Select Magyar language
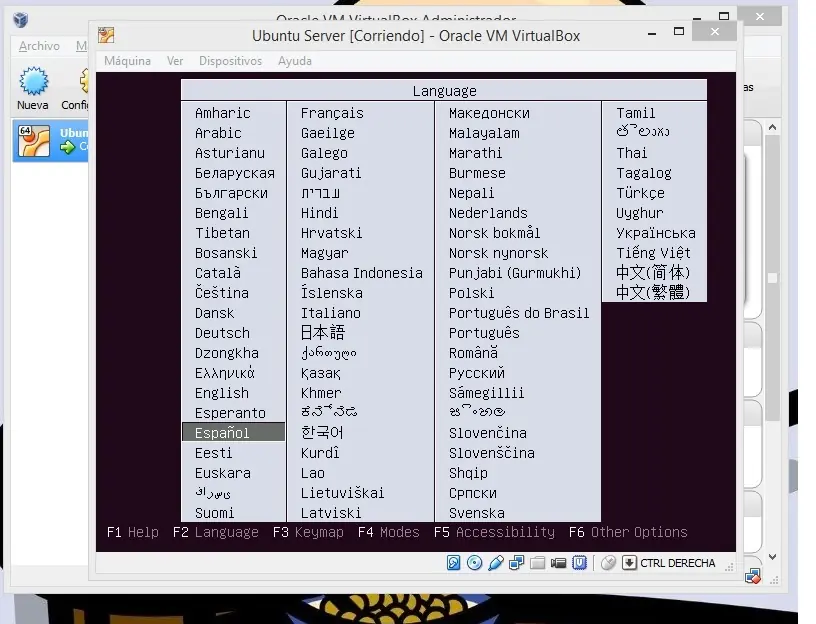Viewport: 816px width, 624px height. (x=324, y=253)
